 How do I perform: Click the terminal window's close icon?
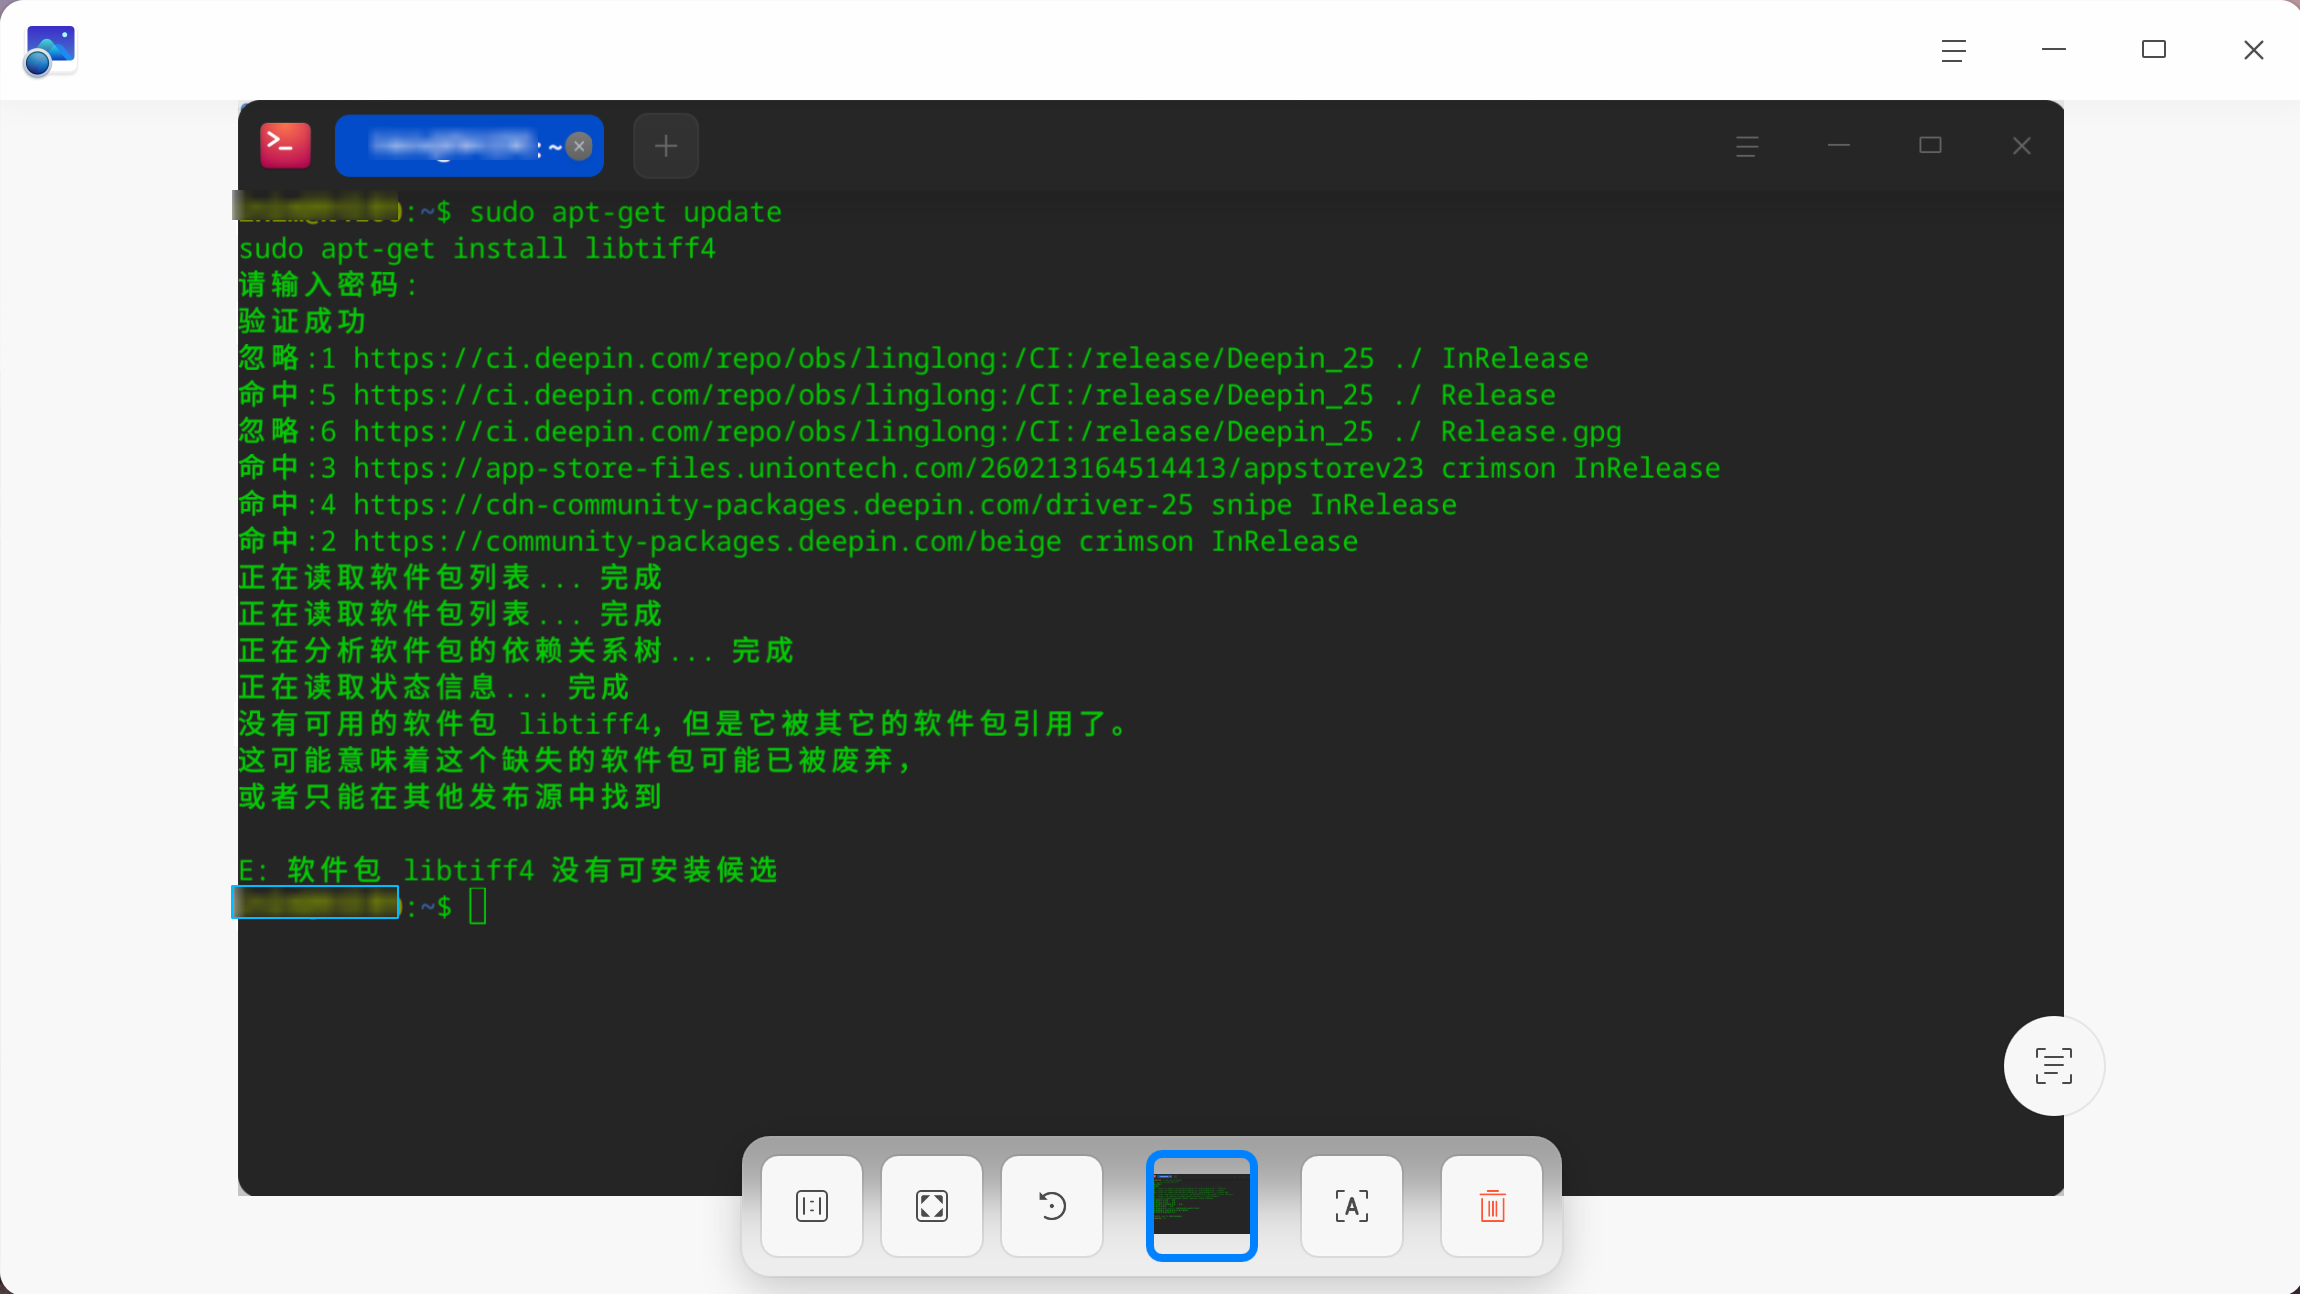pos(2021,146)
